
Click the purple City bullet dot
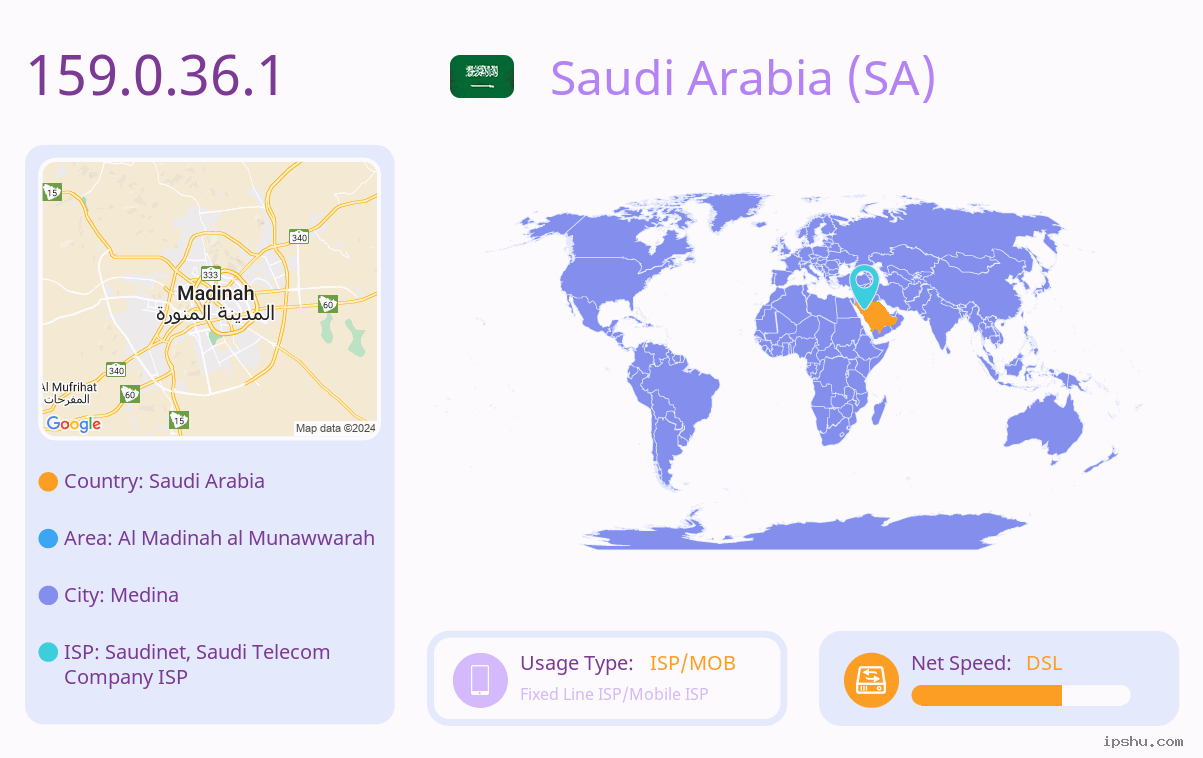(48, 595)
